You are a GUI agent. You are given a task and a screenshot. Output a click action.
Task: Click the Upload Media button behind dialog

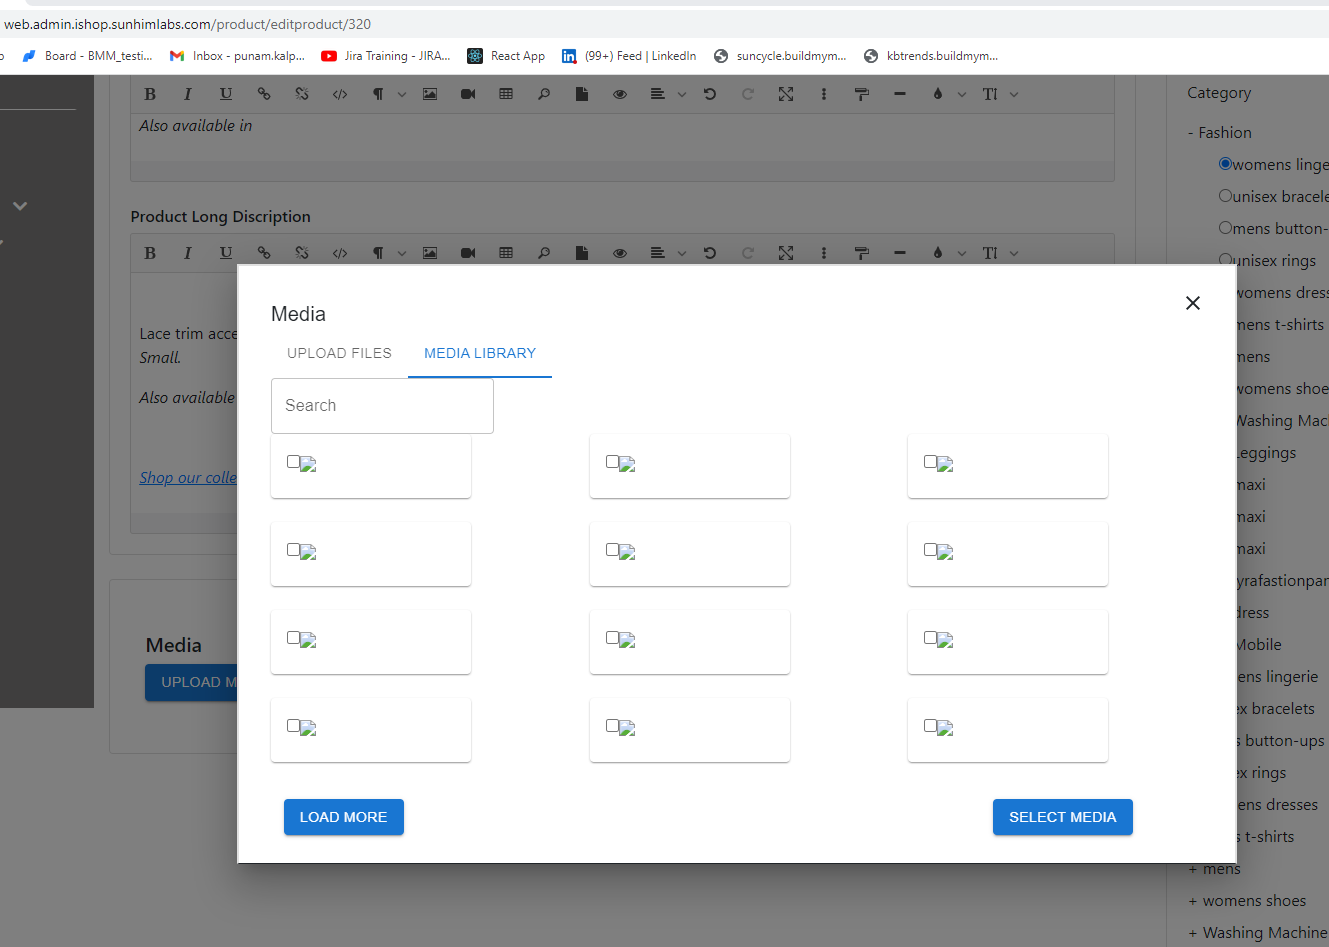pyautogui.click(x=191, y=682)
